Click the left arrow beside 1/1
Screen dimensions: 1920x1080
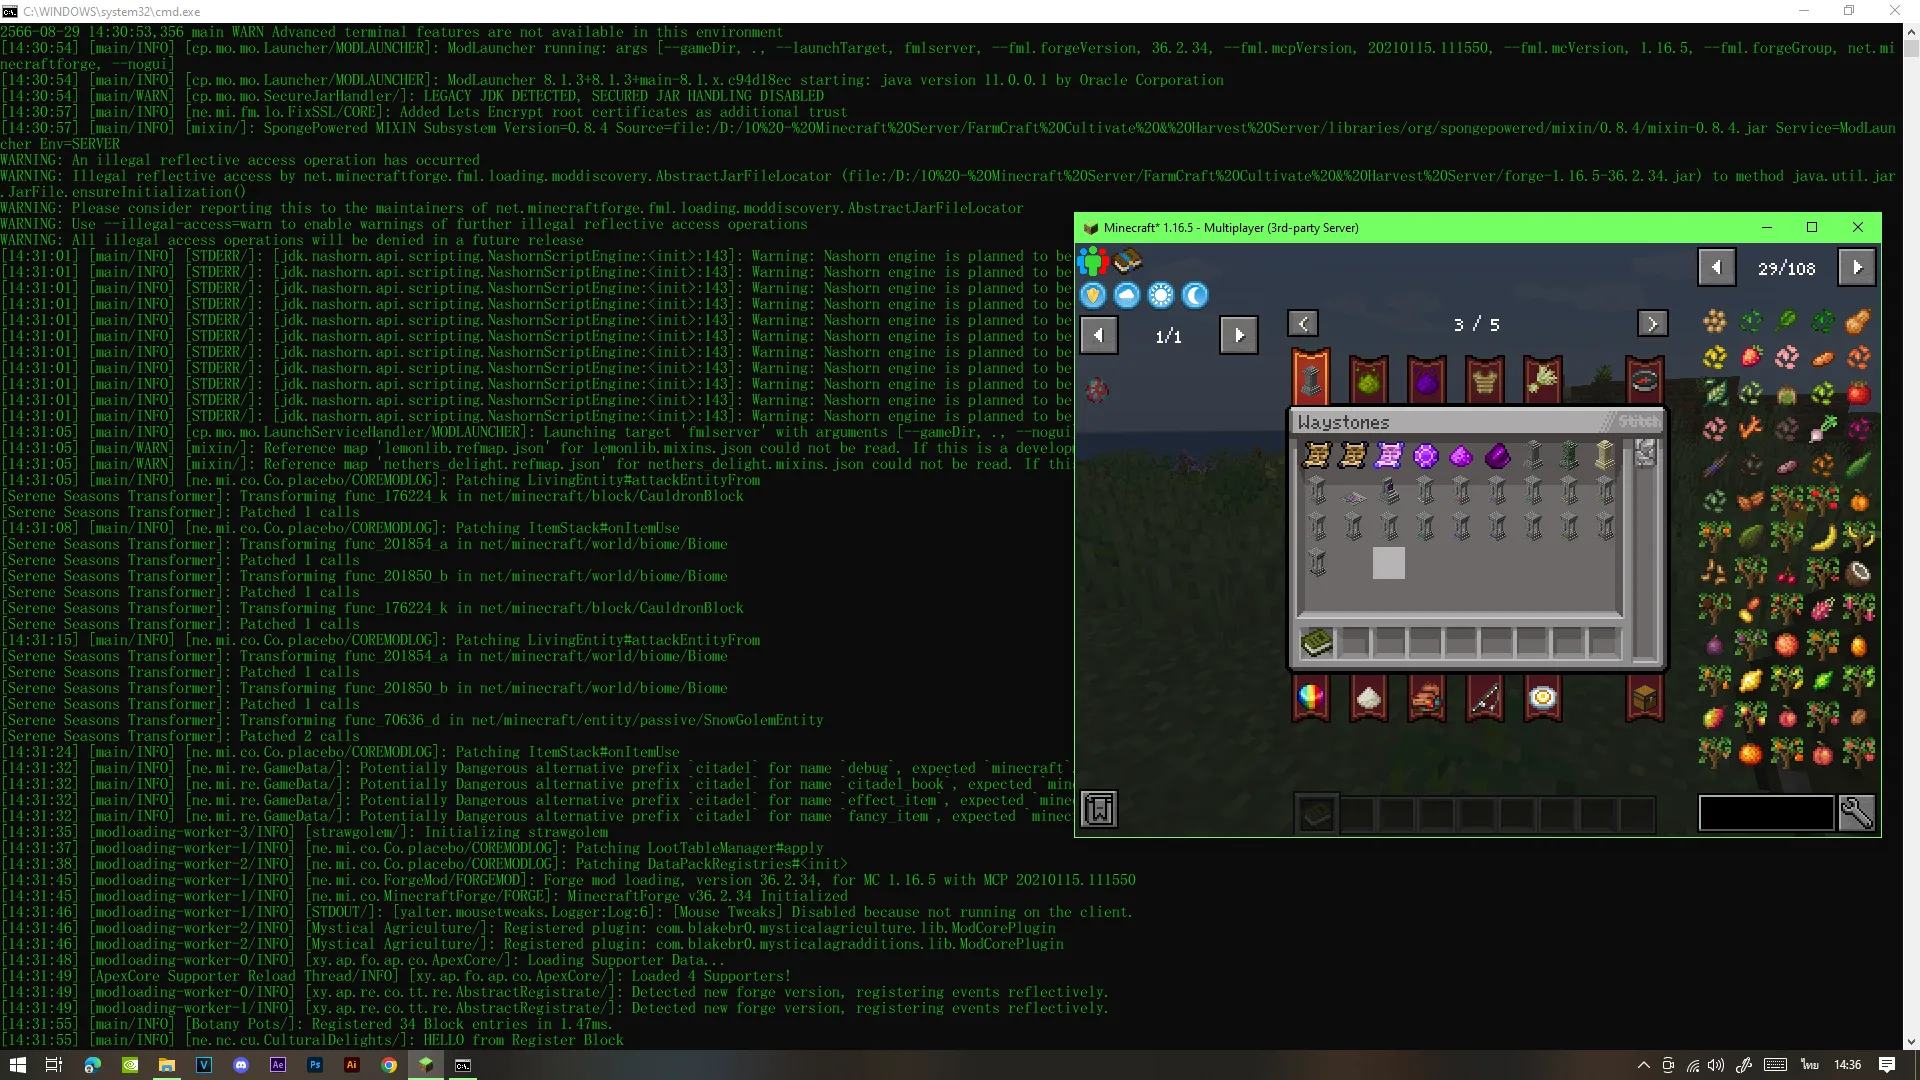[1099, 335]
